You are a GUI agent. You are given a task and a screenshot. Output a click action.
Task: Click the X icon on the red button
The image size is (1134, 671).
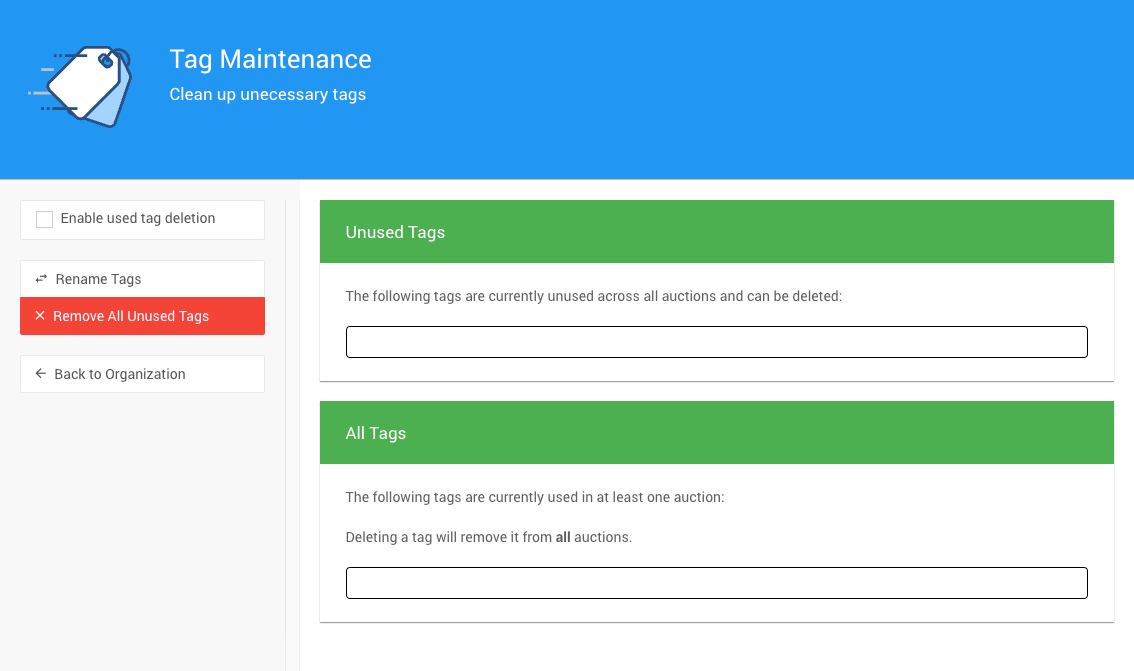coord(40,316)
